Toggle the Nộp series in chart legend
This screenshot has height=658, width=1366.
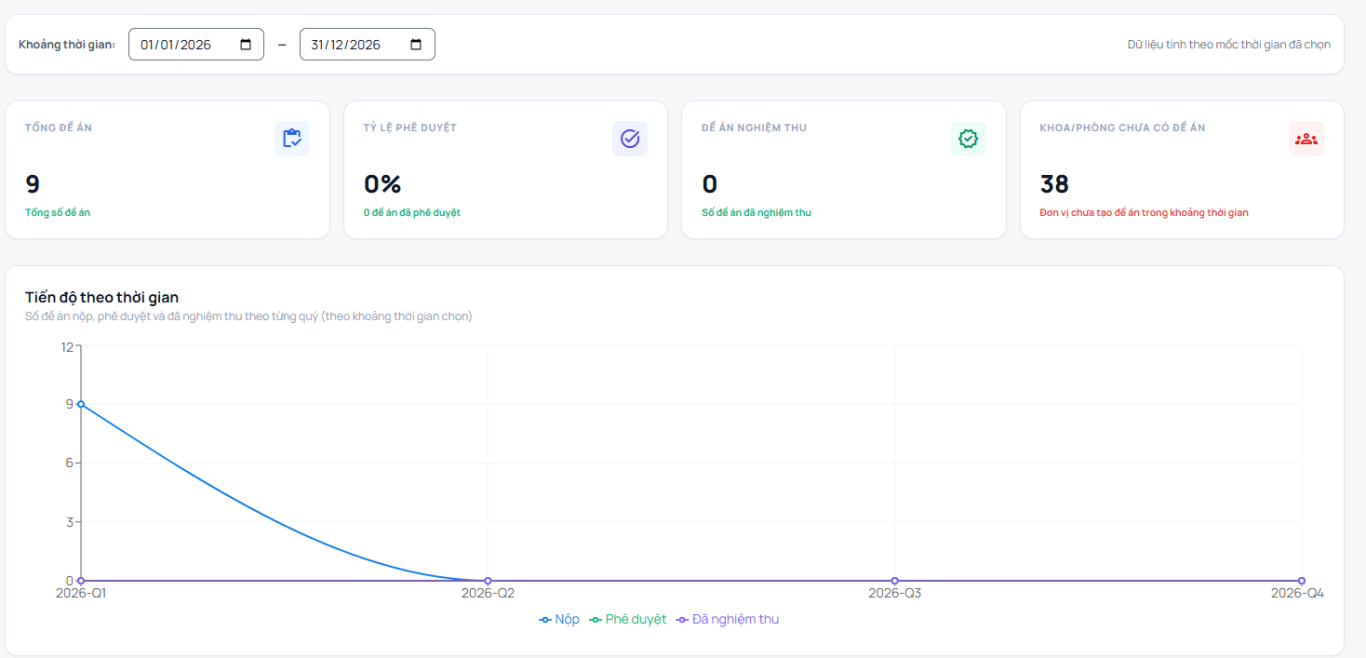[x=559, y=619]
